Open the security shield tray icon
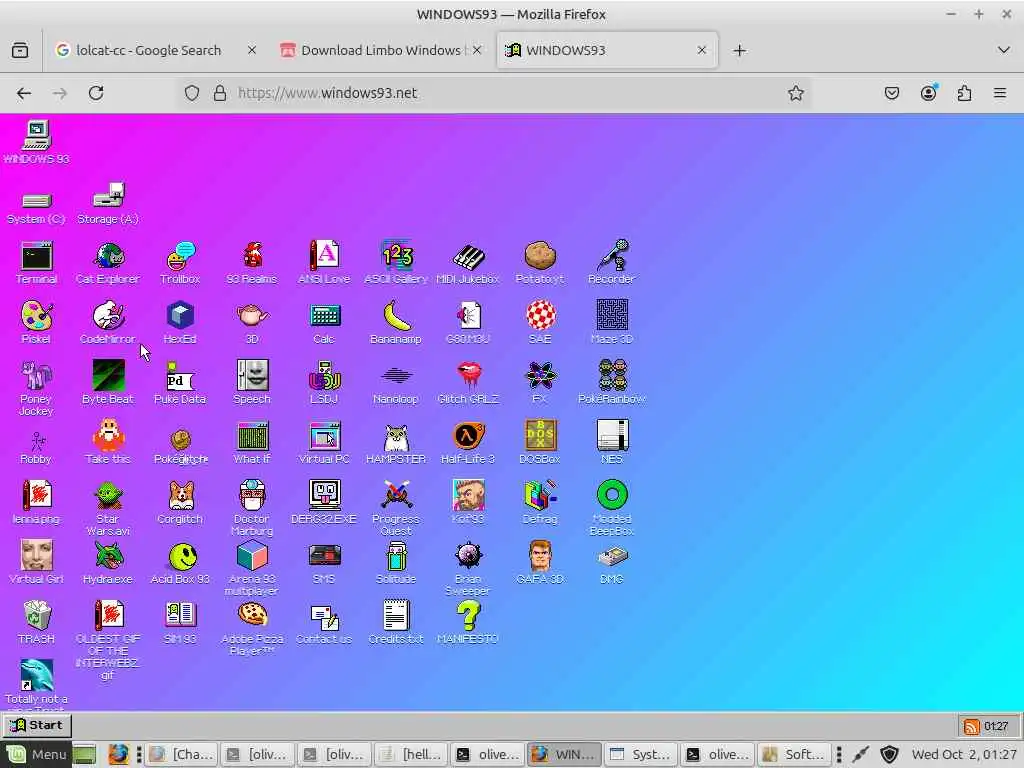 889,754
